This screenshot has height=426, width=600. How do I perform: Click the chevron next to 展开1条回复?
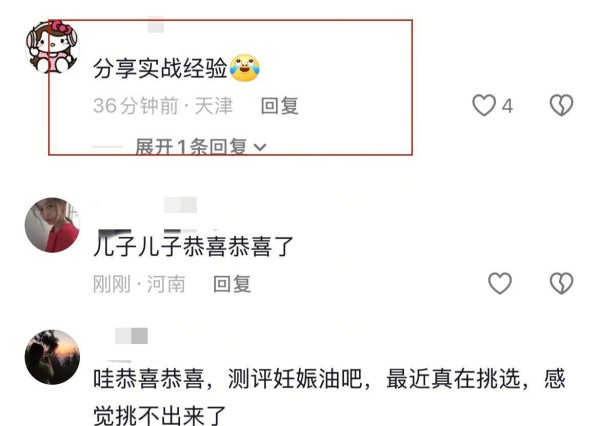coord(260,147)
